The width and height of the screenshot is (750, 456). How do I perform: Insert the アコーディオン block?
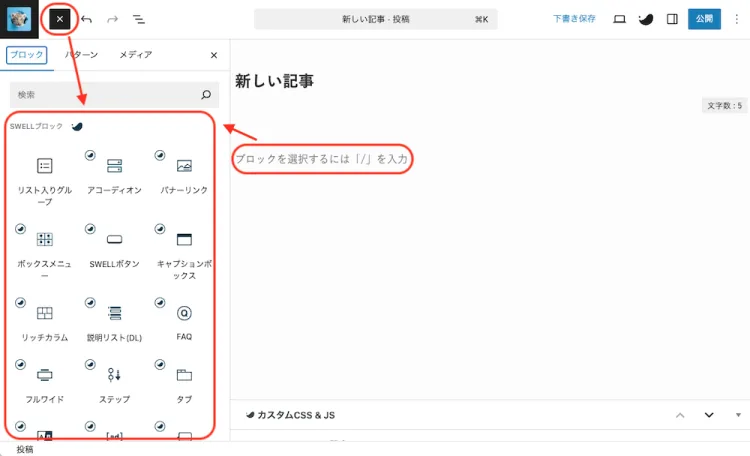pos(114,174)
